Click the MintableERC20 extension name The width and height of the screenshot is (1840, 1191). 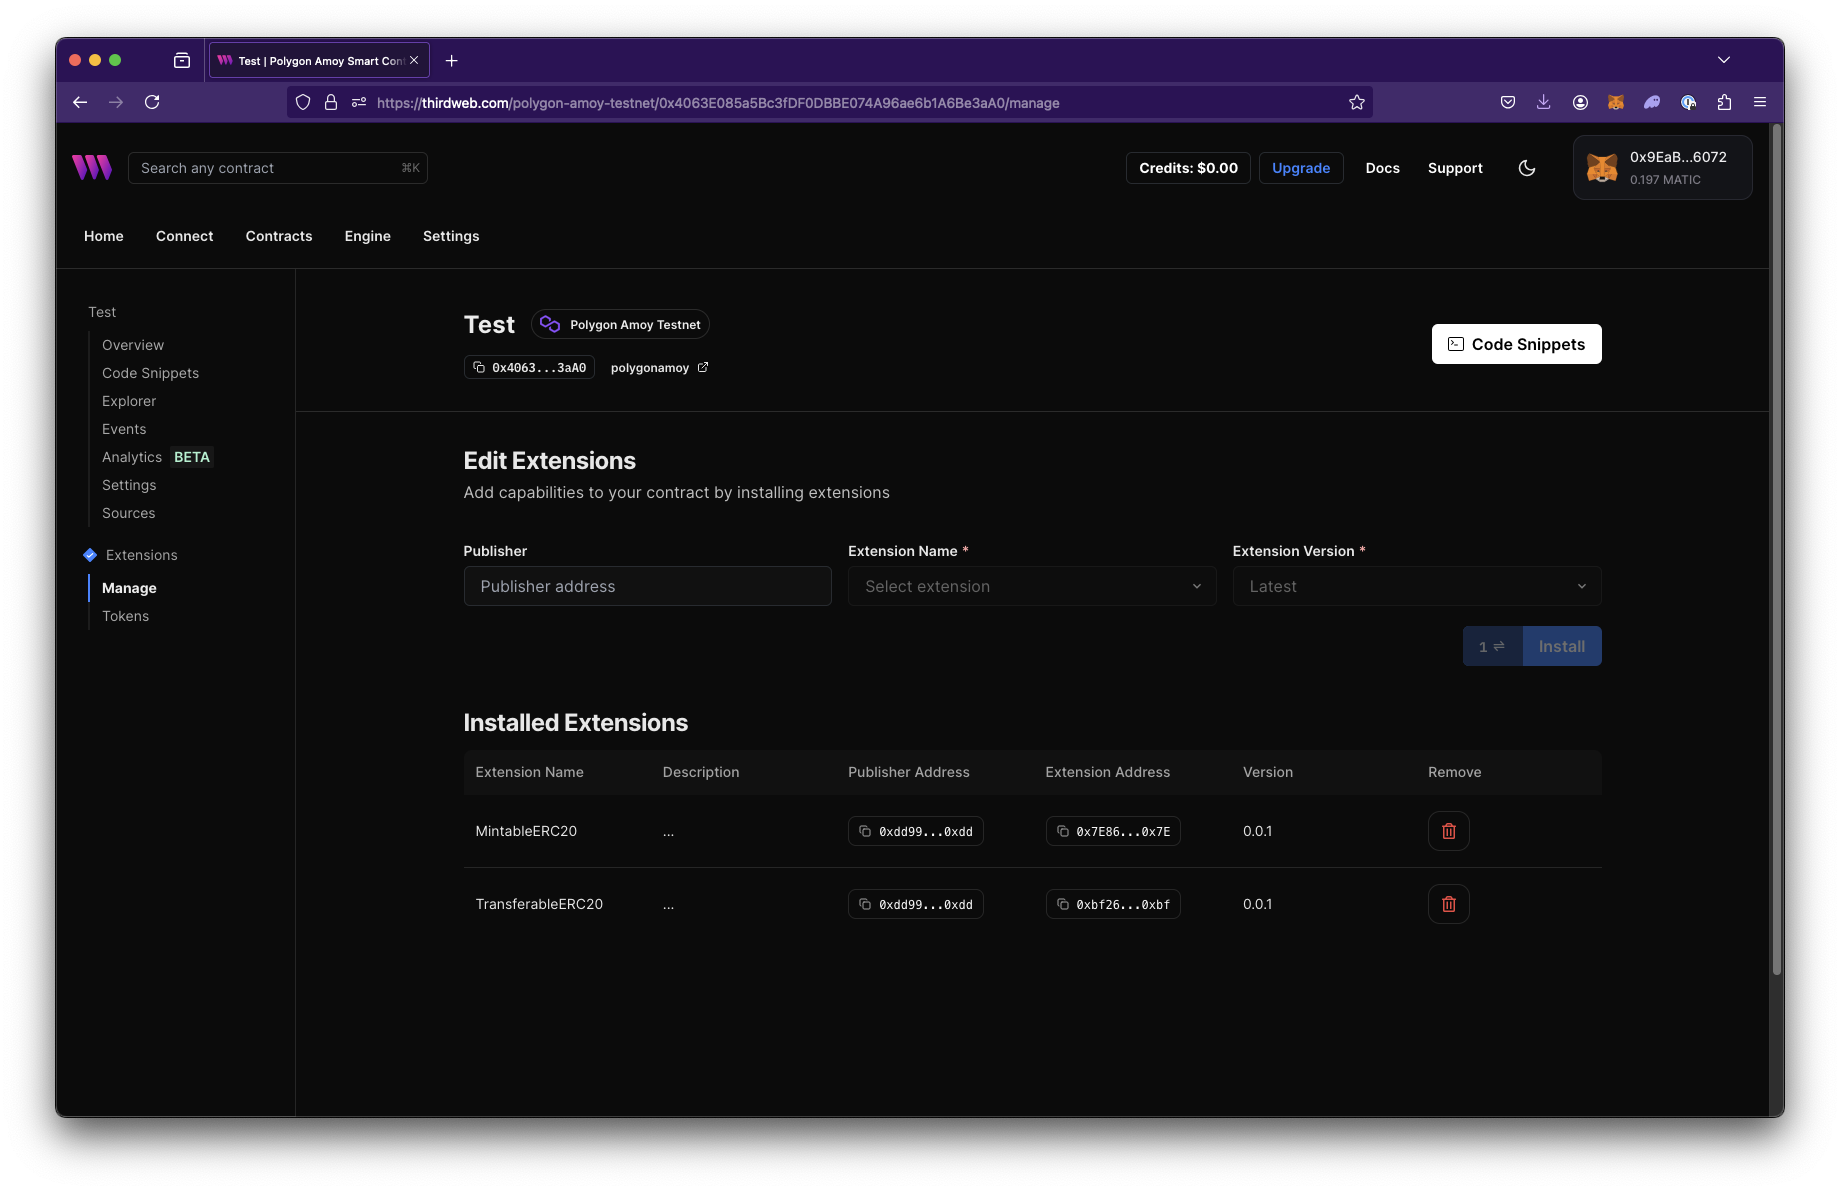[526, 831]
